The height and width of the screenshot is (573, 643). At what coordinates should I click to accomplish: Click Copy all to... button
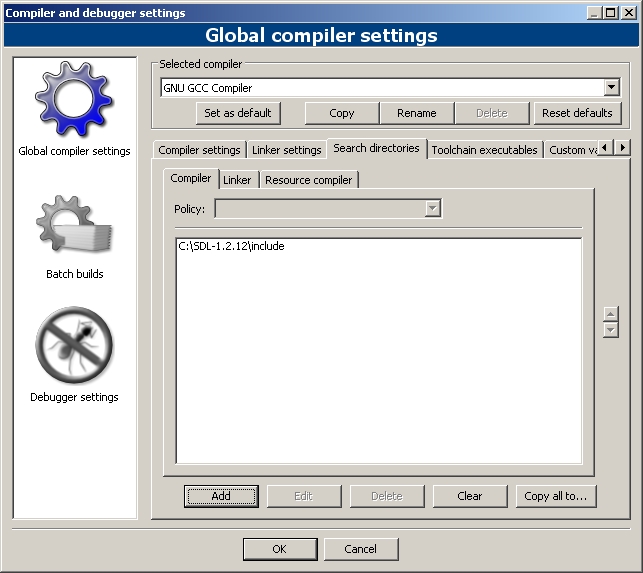(x=556, y=496)
